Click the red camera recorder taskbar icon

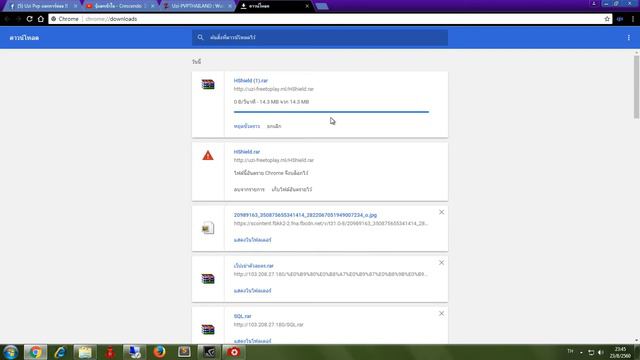(x=234, y=352)
